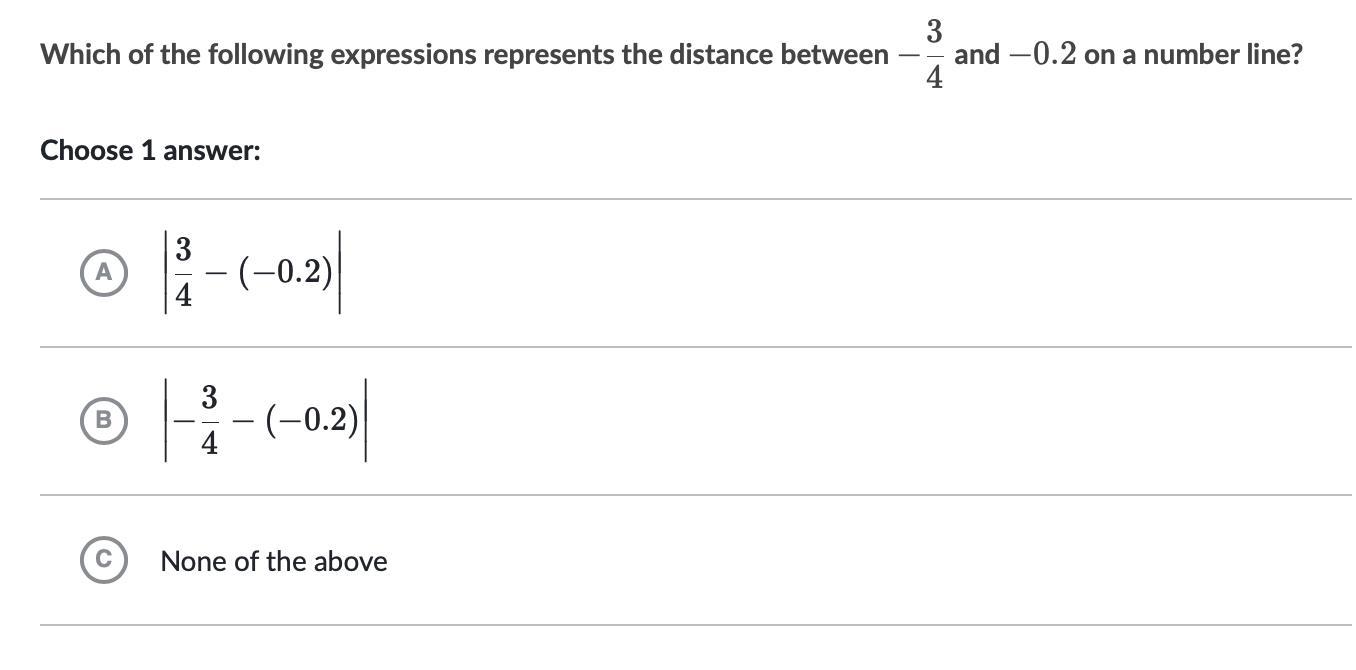Screen dimensions: 1356x670
Task: Click the circled letter C icon
Action: pos(104,560)
